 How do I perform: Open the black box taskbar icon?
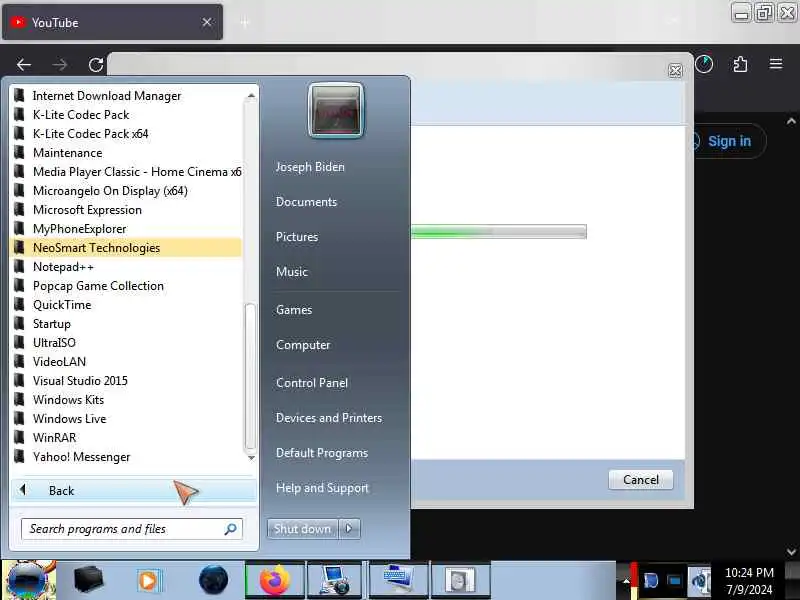[88, 580]
